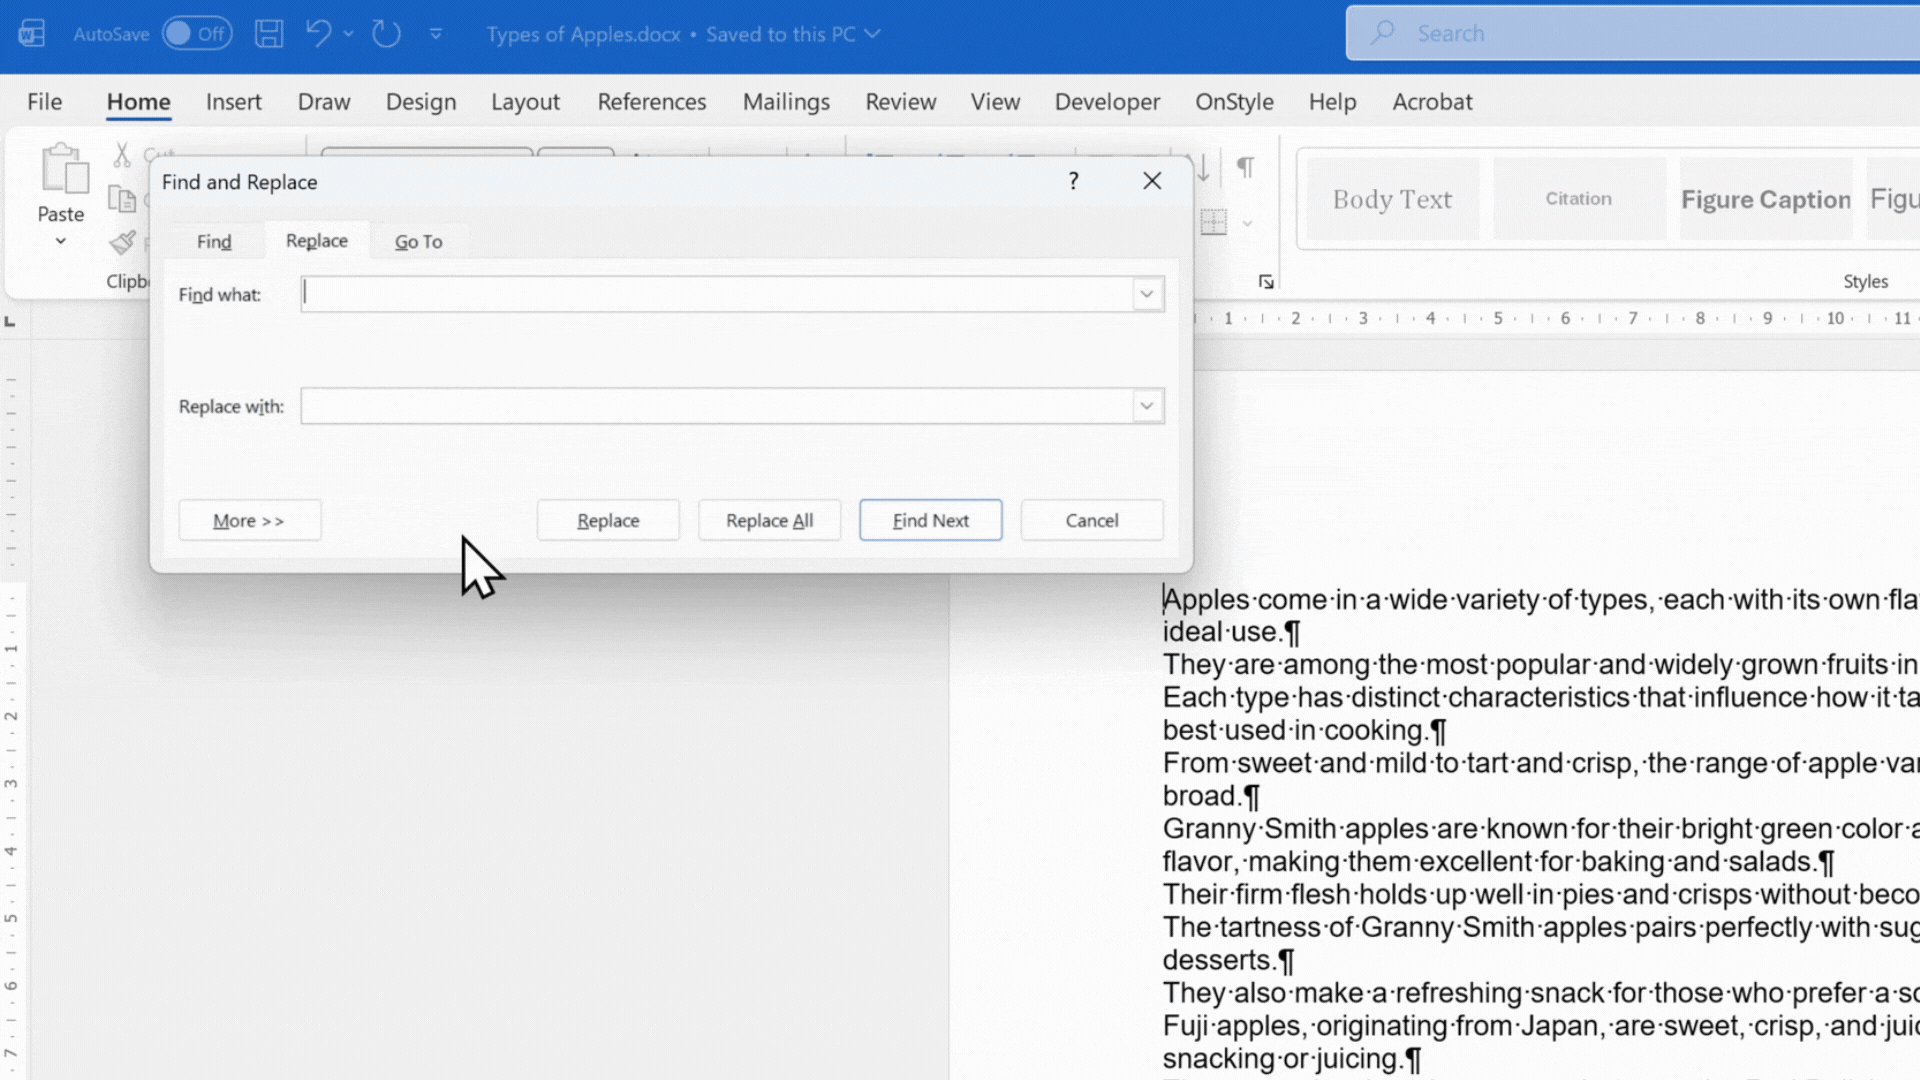Click the Find what text field

point(716,294)
